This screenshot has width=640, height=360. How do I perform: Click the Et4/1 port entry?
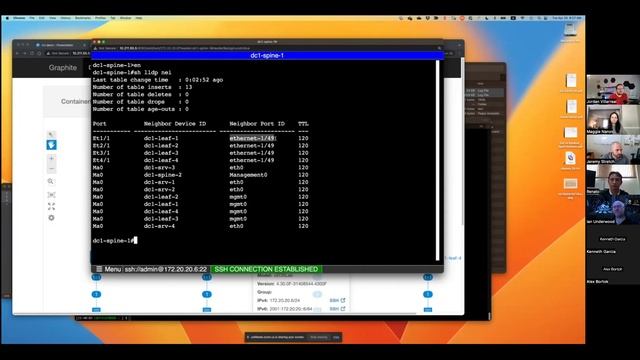(101, 160)
